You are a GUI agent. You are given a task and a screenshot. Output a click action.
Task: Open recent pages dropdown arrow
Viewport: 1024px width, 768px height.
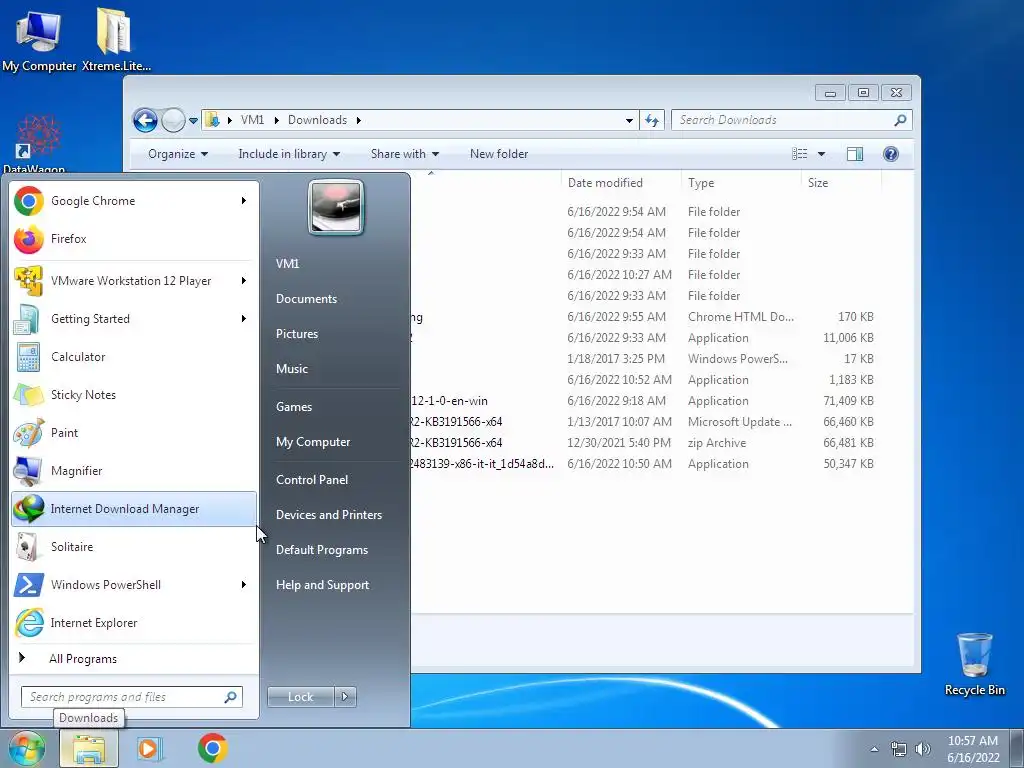(193, 121)
